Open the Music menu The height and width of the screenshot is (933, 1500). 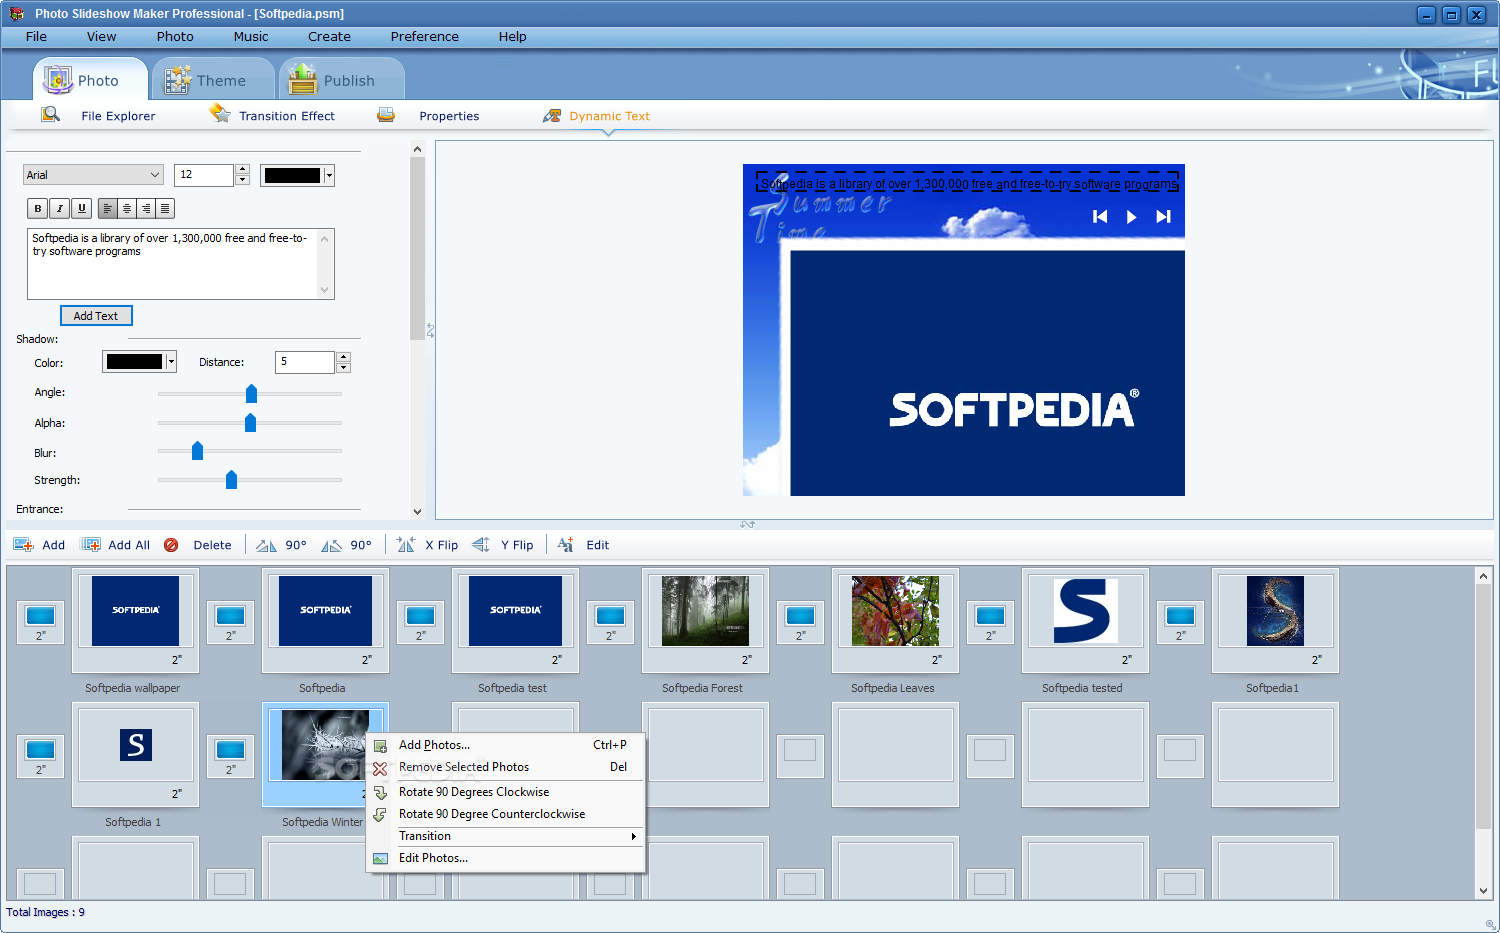(x=251, y=36)
